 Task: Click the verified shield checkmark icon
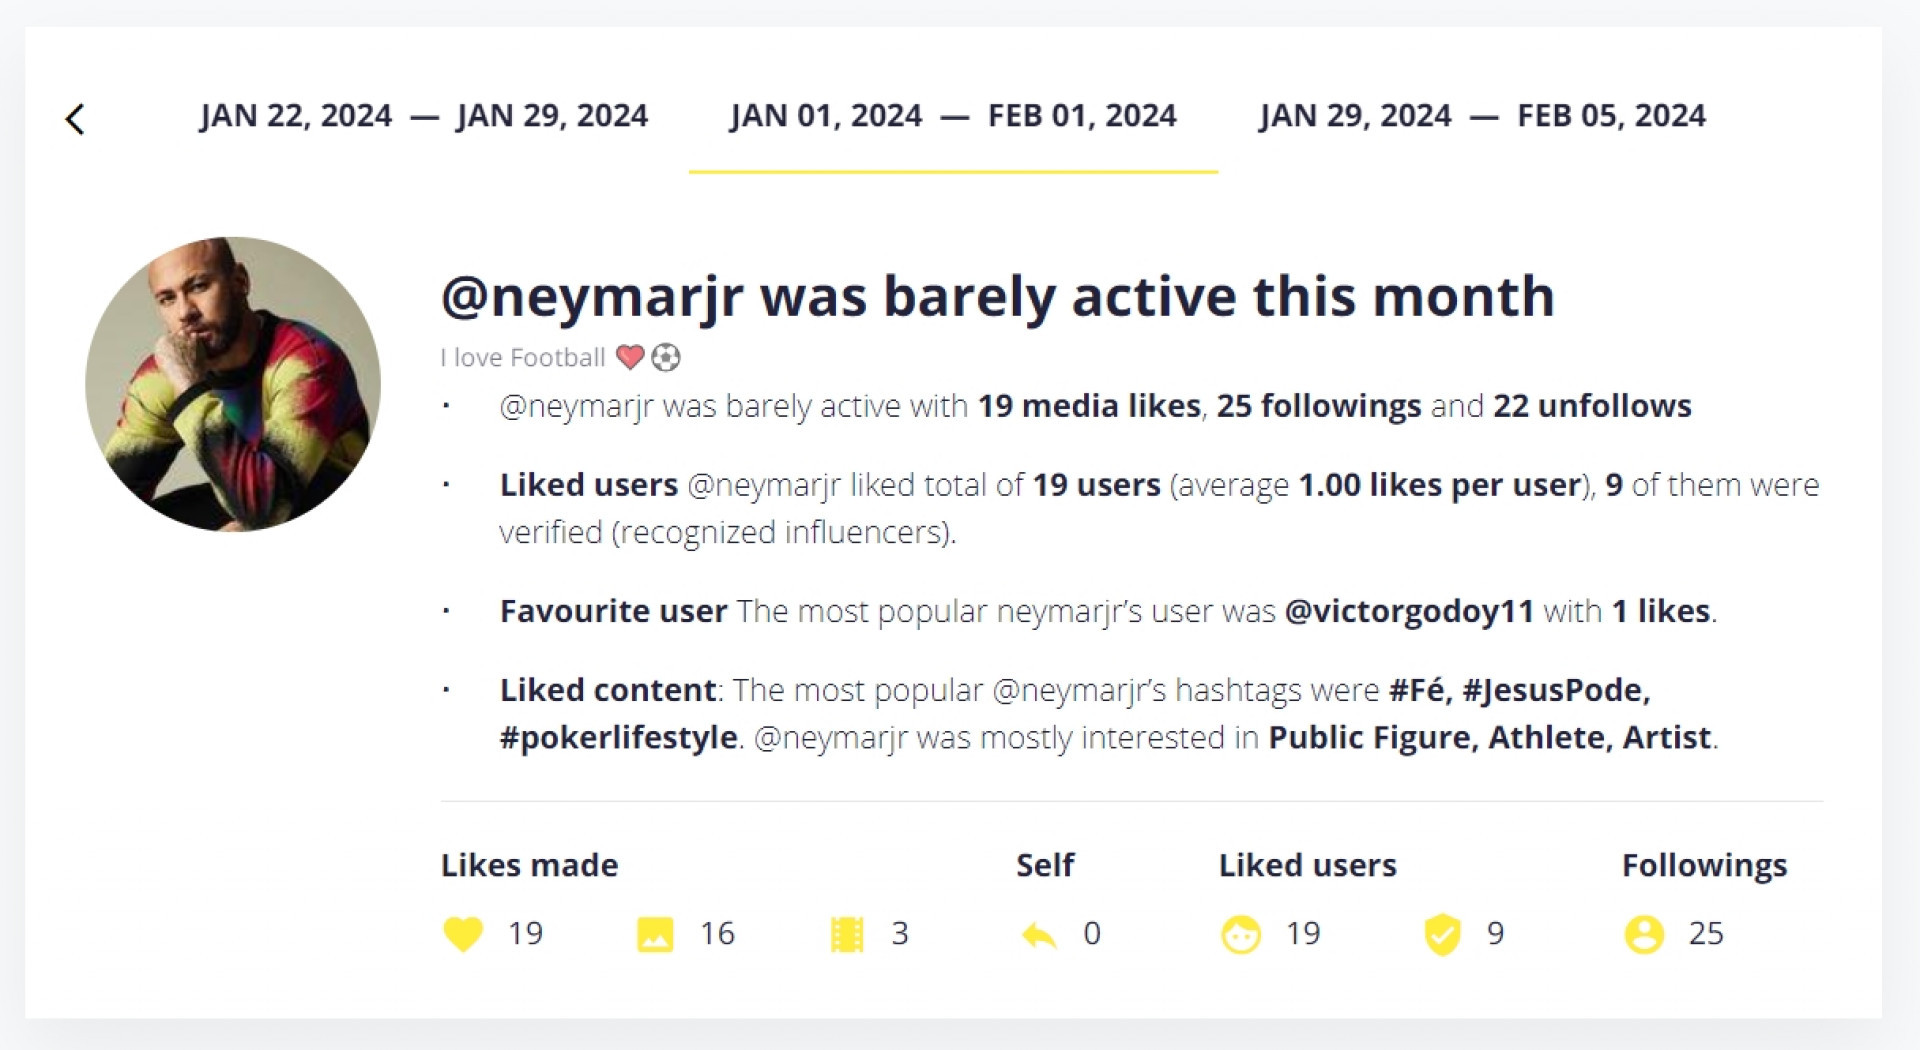(x=1442, y=935)
